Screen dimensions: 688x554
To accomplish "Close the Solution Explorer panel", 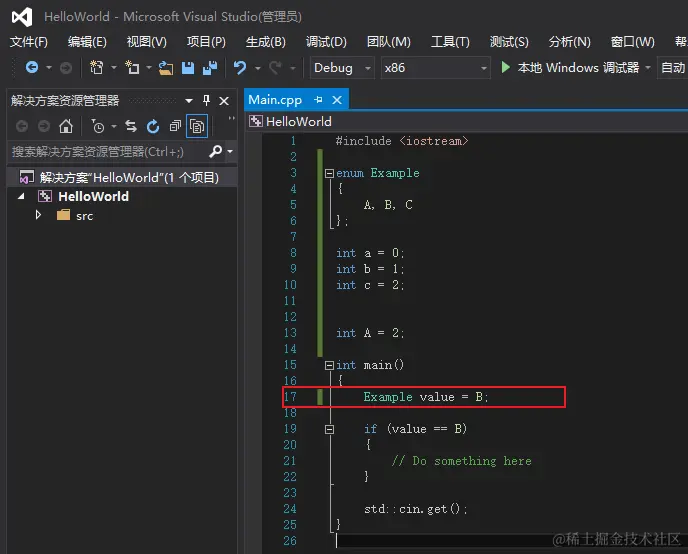I will 224,101.
